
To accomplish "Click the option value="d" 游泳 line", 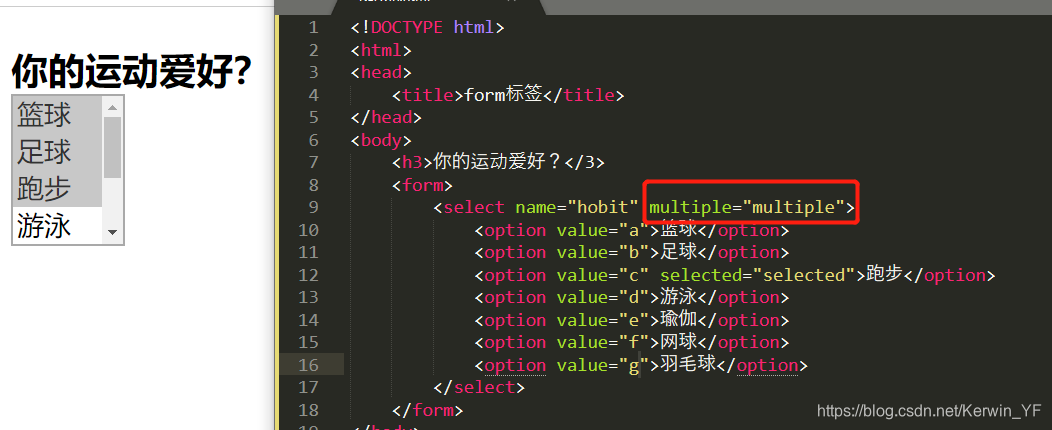I will [631, 297].
